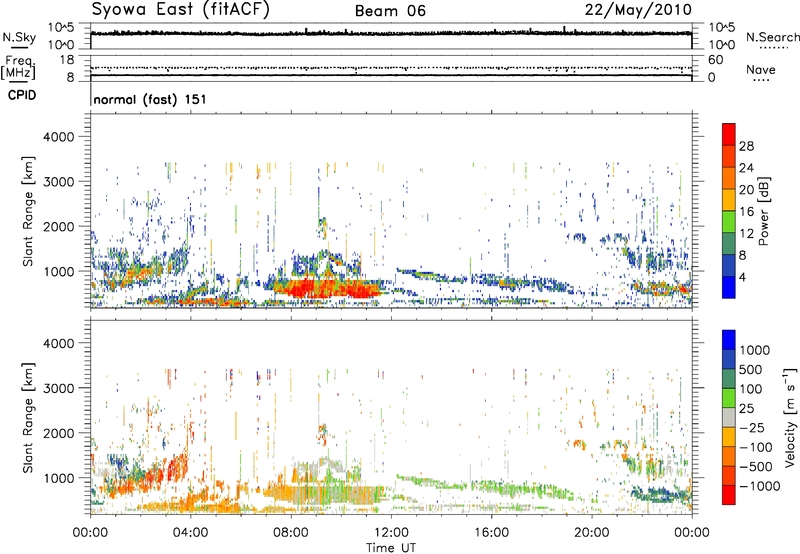The height and width of the screenshot is (554, 800).
Task: Click the 'N.Search' legend label
Action: pos(773,37)
